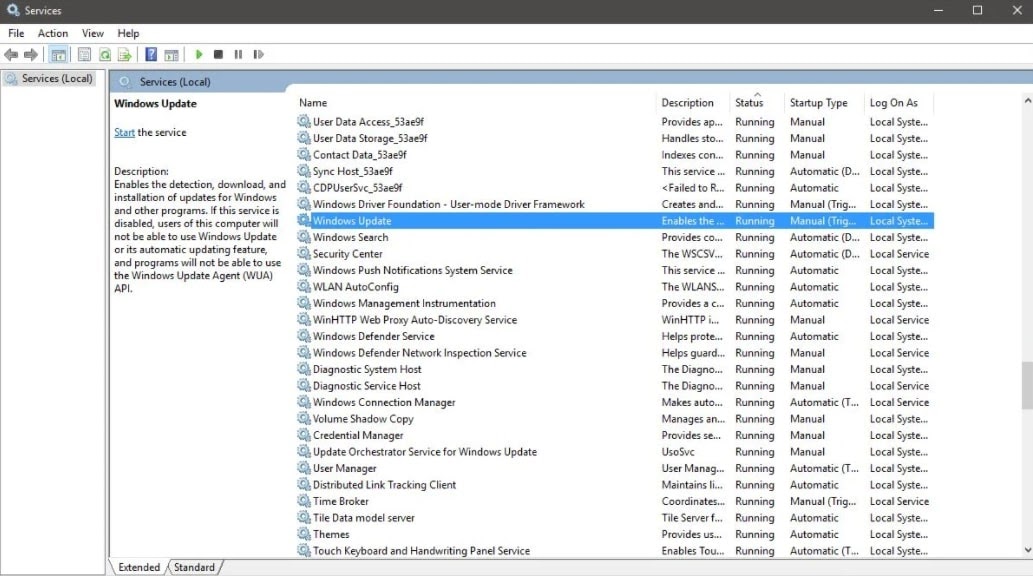Viewport: 1033px width, 576px height.
Task: Open the Help menu
Action: tap(128, 33)
